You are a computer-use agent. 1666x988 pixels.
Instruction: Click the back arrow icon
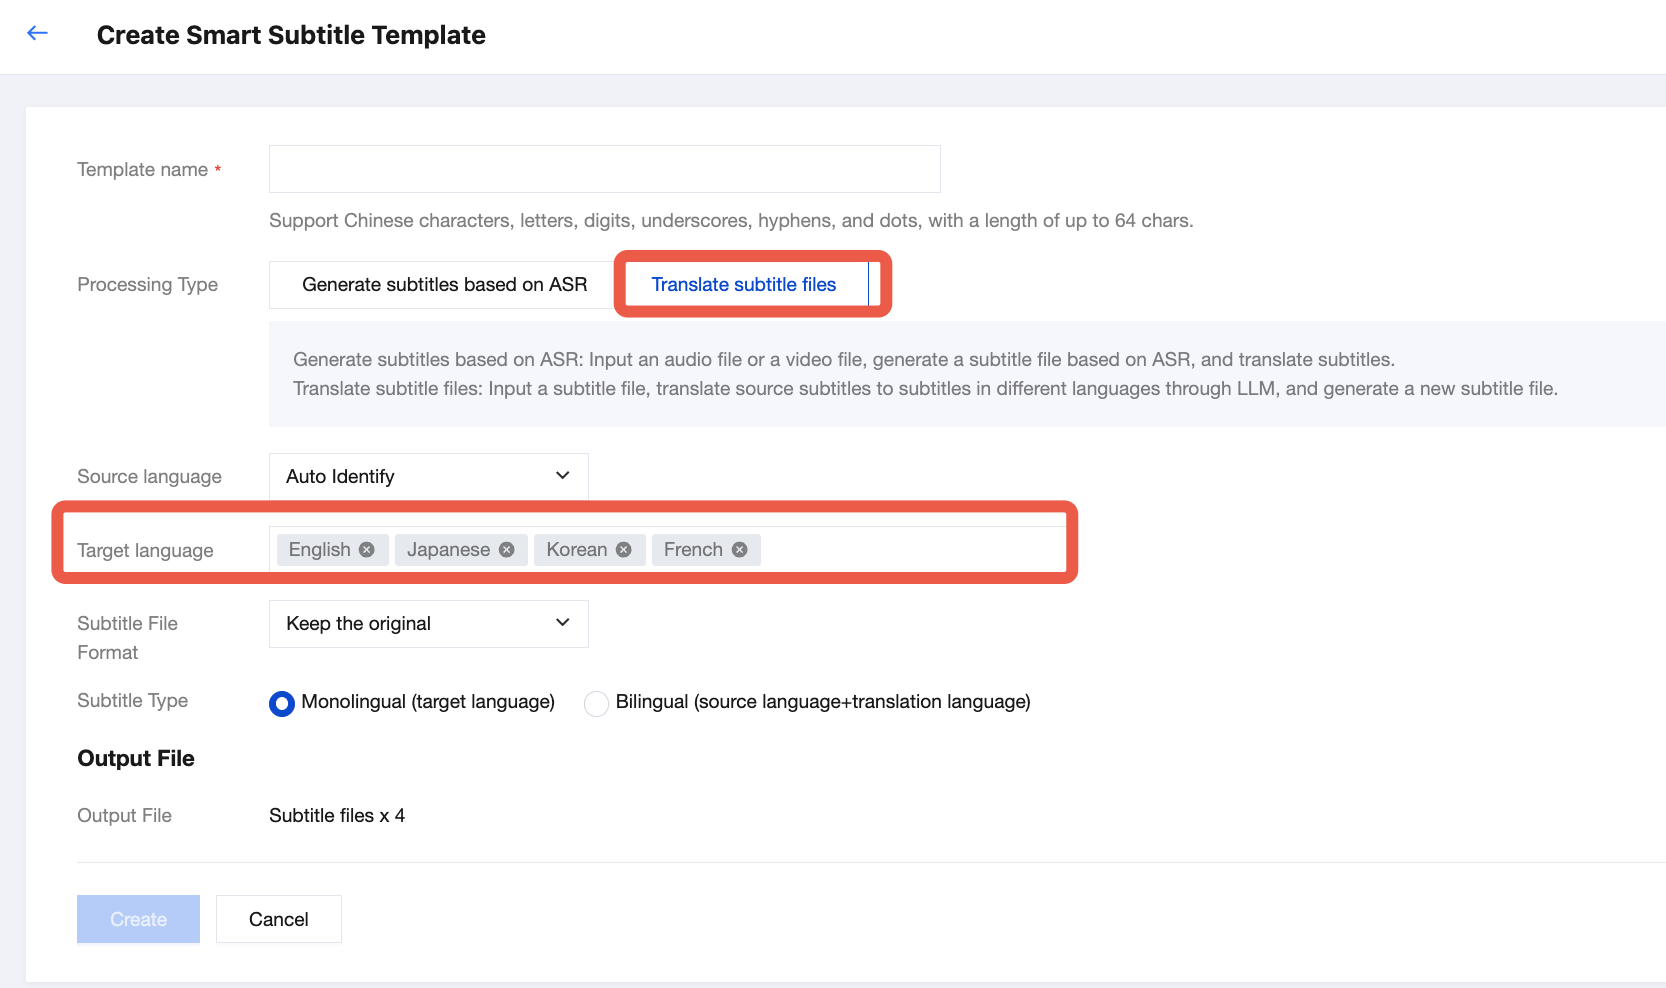tap(38, 34)
